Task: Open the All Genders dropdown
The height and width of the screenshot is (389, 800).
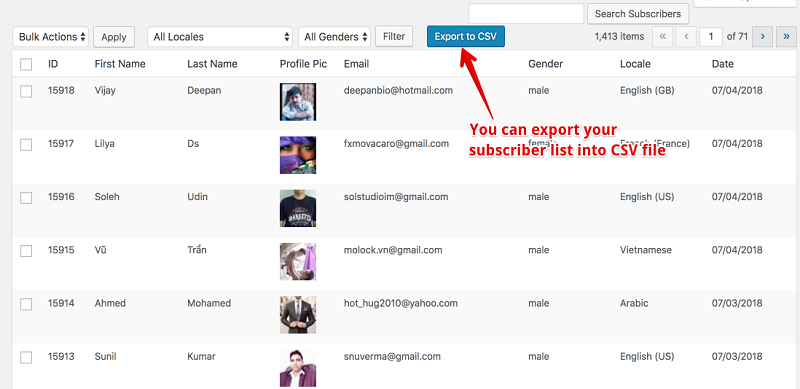Action: coord(335,37)
